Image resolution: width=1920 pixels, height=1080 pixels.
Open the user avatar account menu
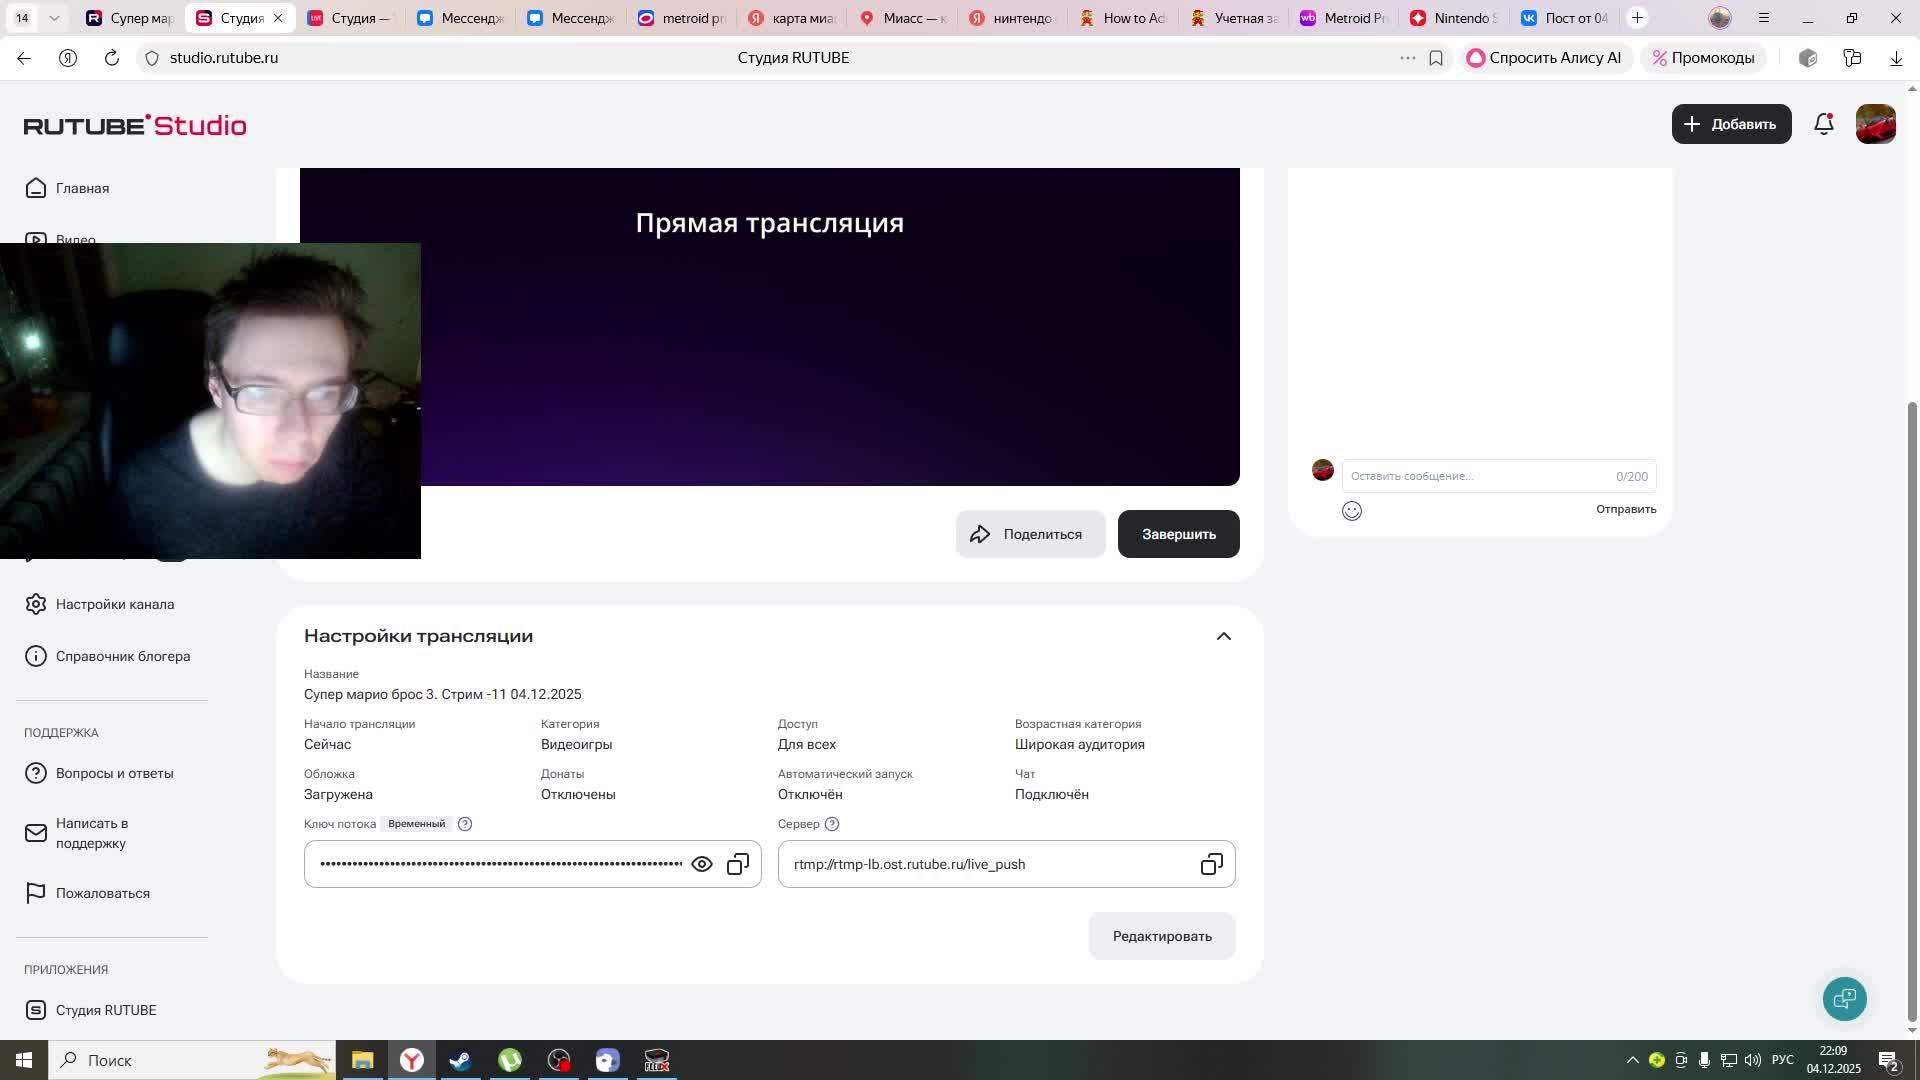[1875, 124]
